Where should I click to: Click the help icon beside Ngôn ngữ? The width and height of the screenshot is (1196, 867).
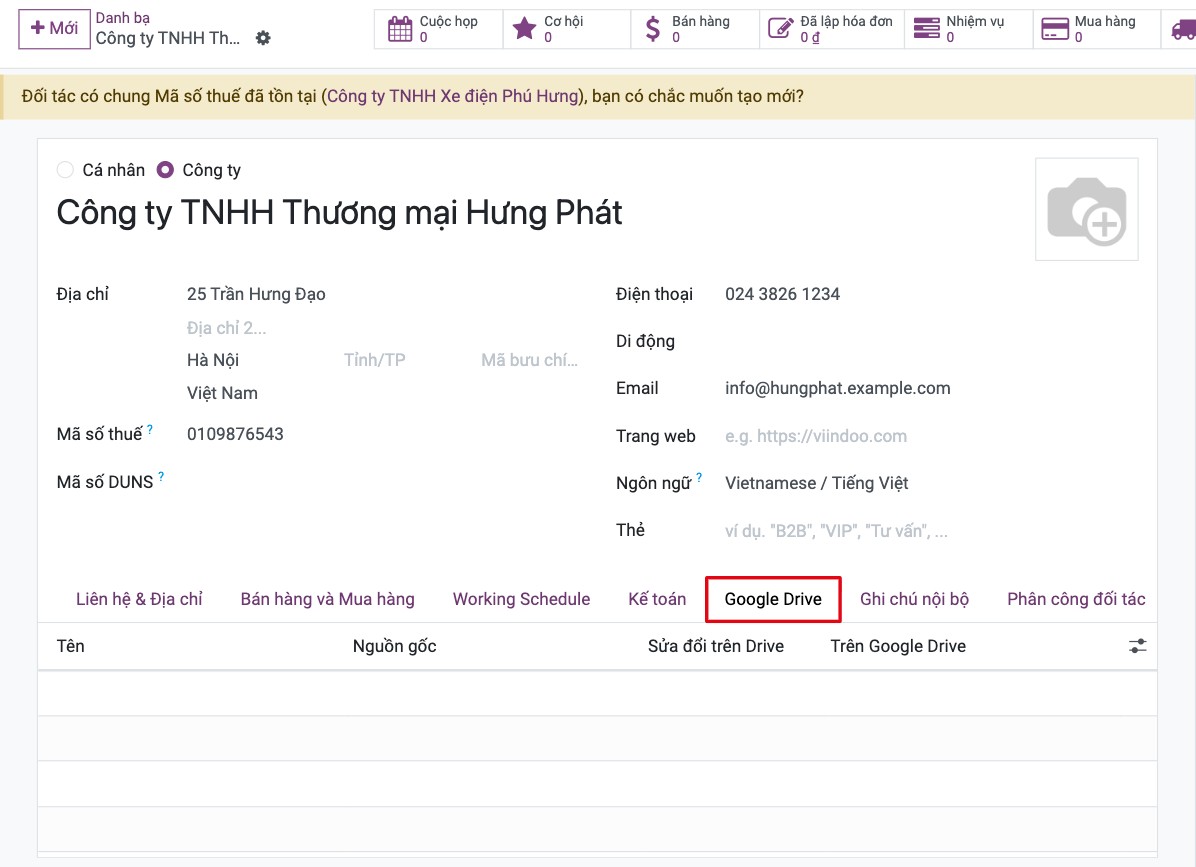[x=699, y=478]
